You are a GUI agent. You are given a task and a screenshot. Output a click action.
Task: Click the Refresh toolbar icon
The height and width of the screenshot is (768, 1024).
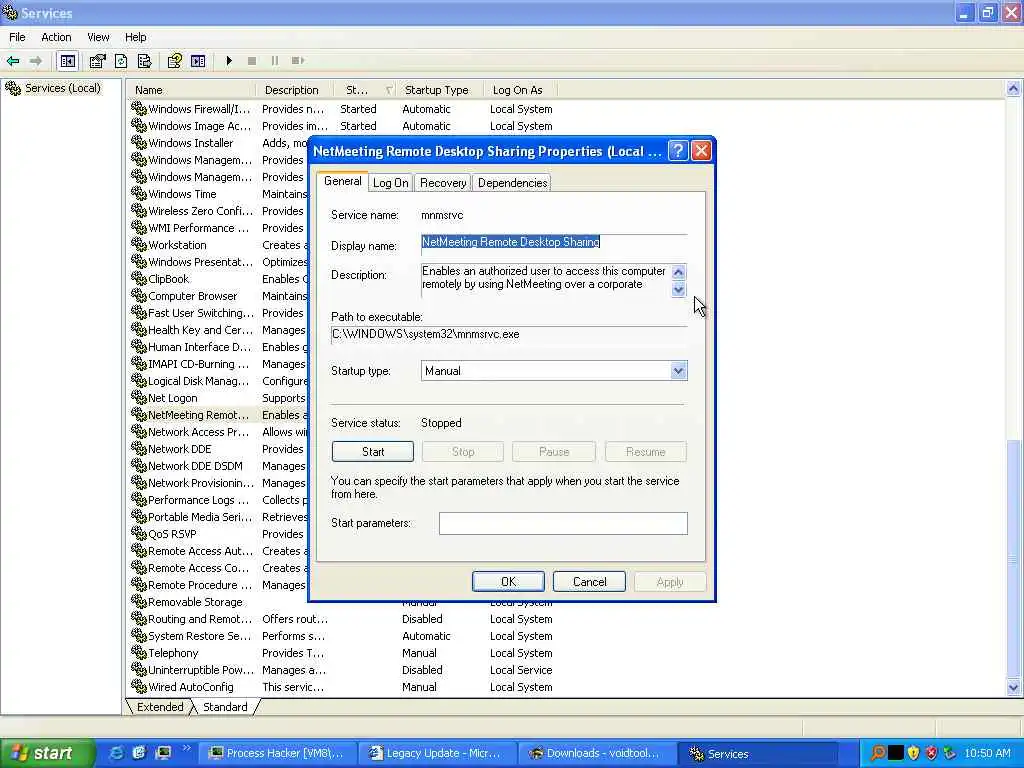click(x=121, y=61)
